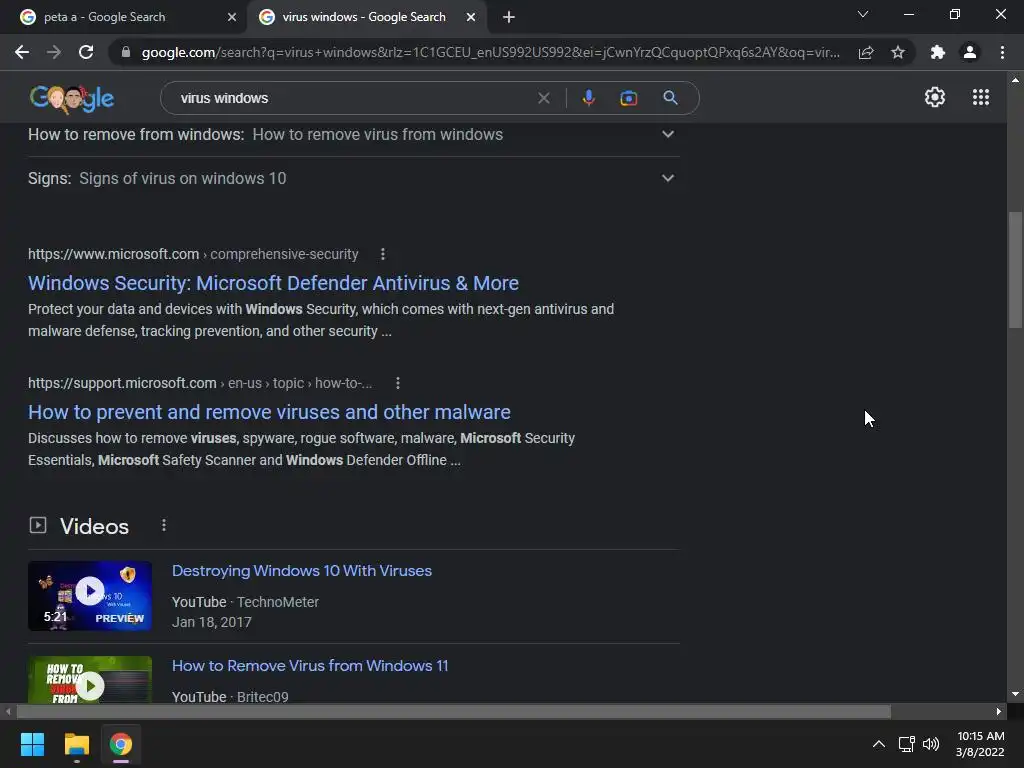Play the 5:21 video preview thumbnail
1024x768 pixels.
click(x=90, y=596)
